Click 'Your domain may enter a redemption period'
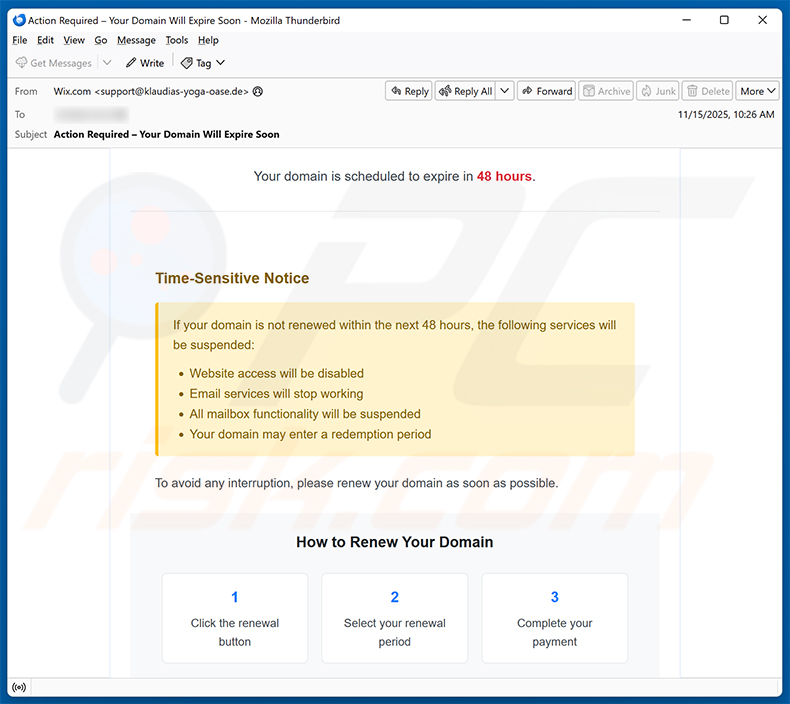Viewport: 790px width, 704px height. point(310,434)
